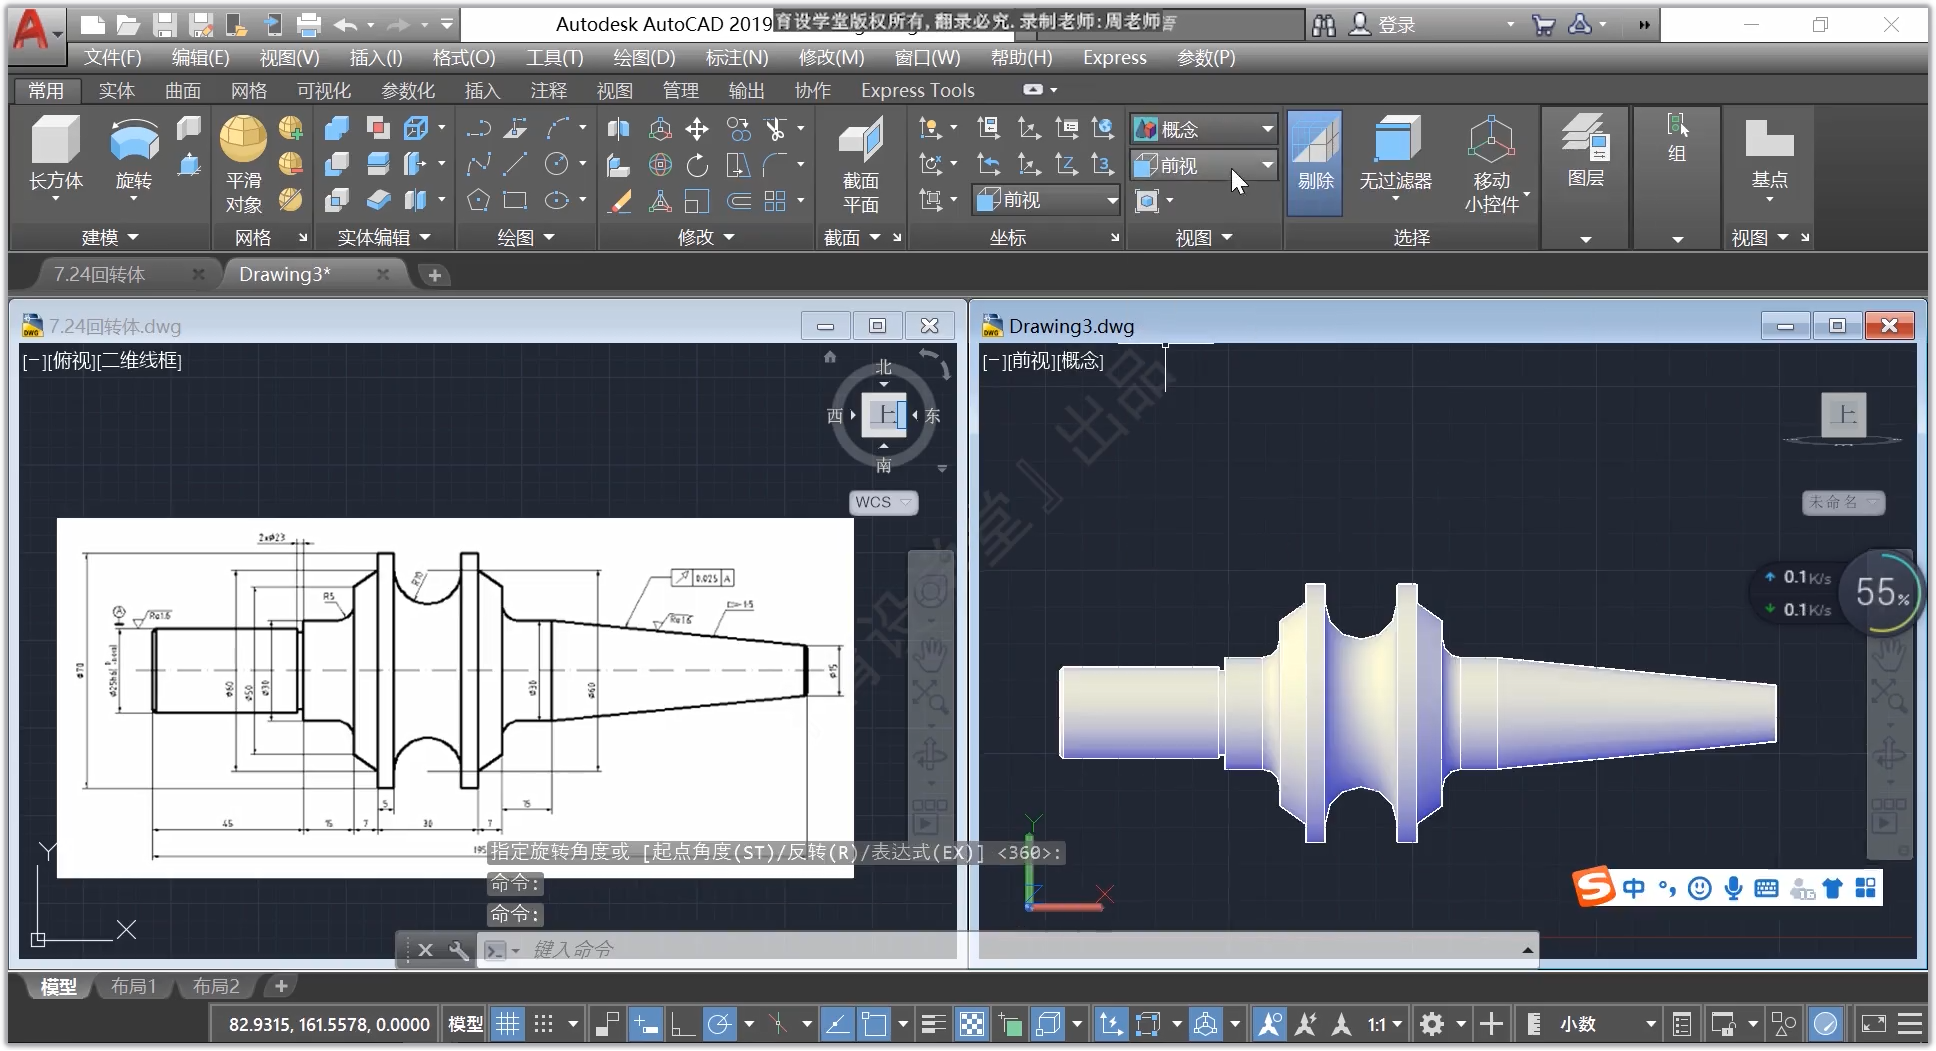Viewport: 1936px width, 1051px height.
Task: Toggle lineweight display in status bar
Action: 934,1024
